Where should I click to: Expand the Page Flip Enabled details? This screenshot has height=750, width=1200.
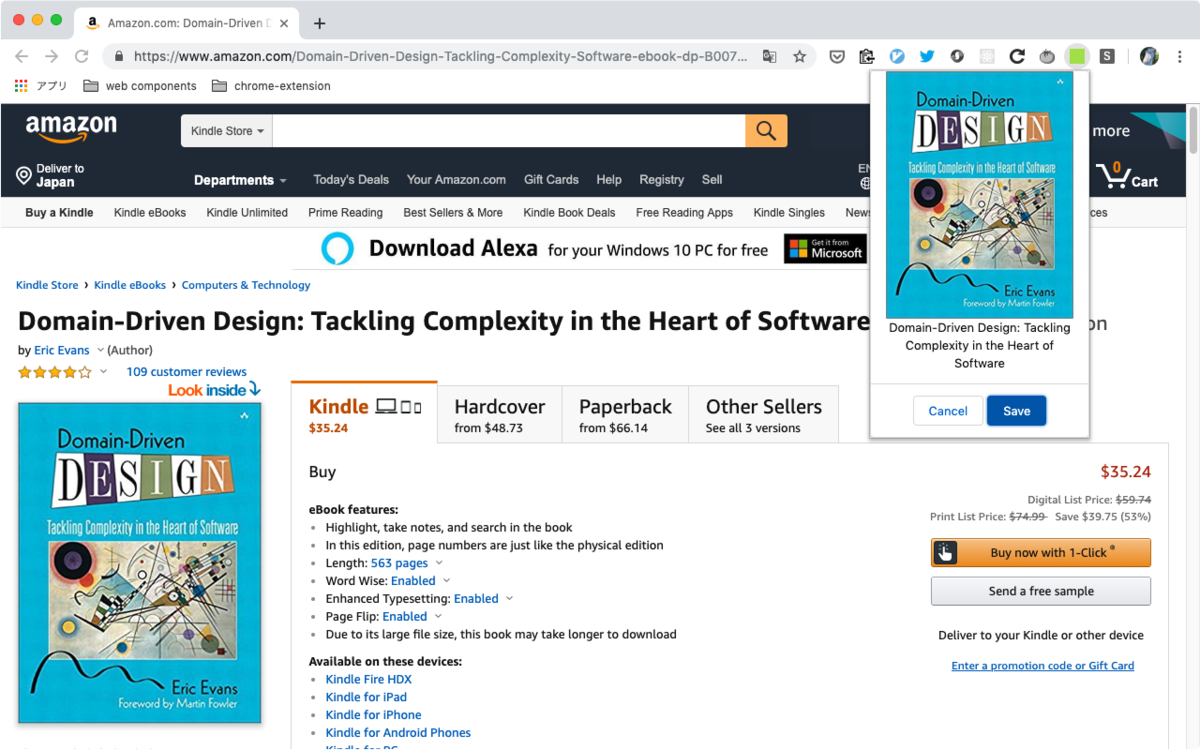pyautogui.click(x=438, y=617)
